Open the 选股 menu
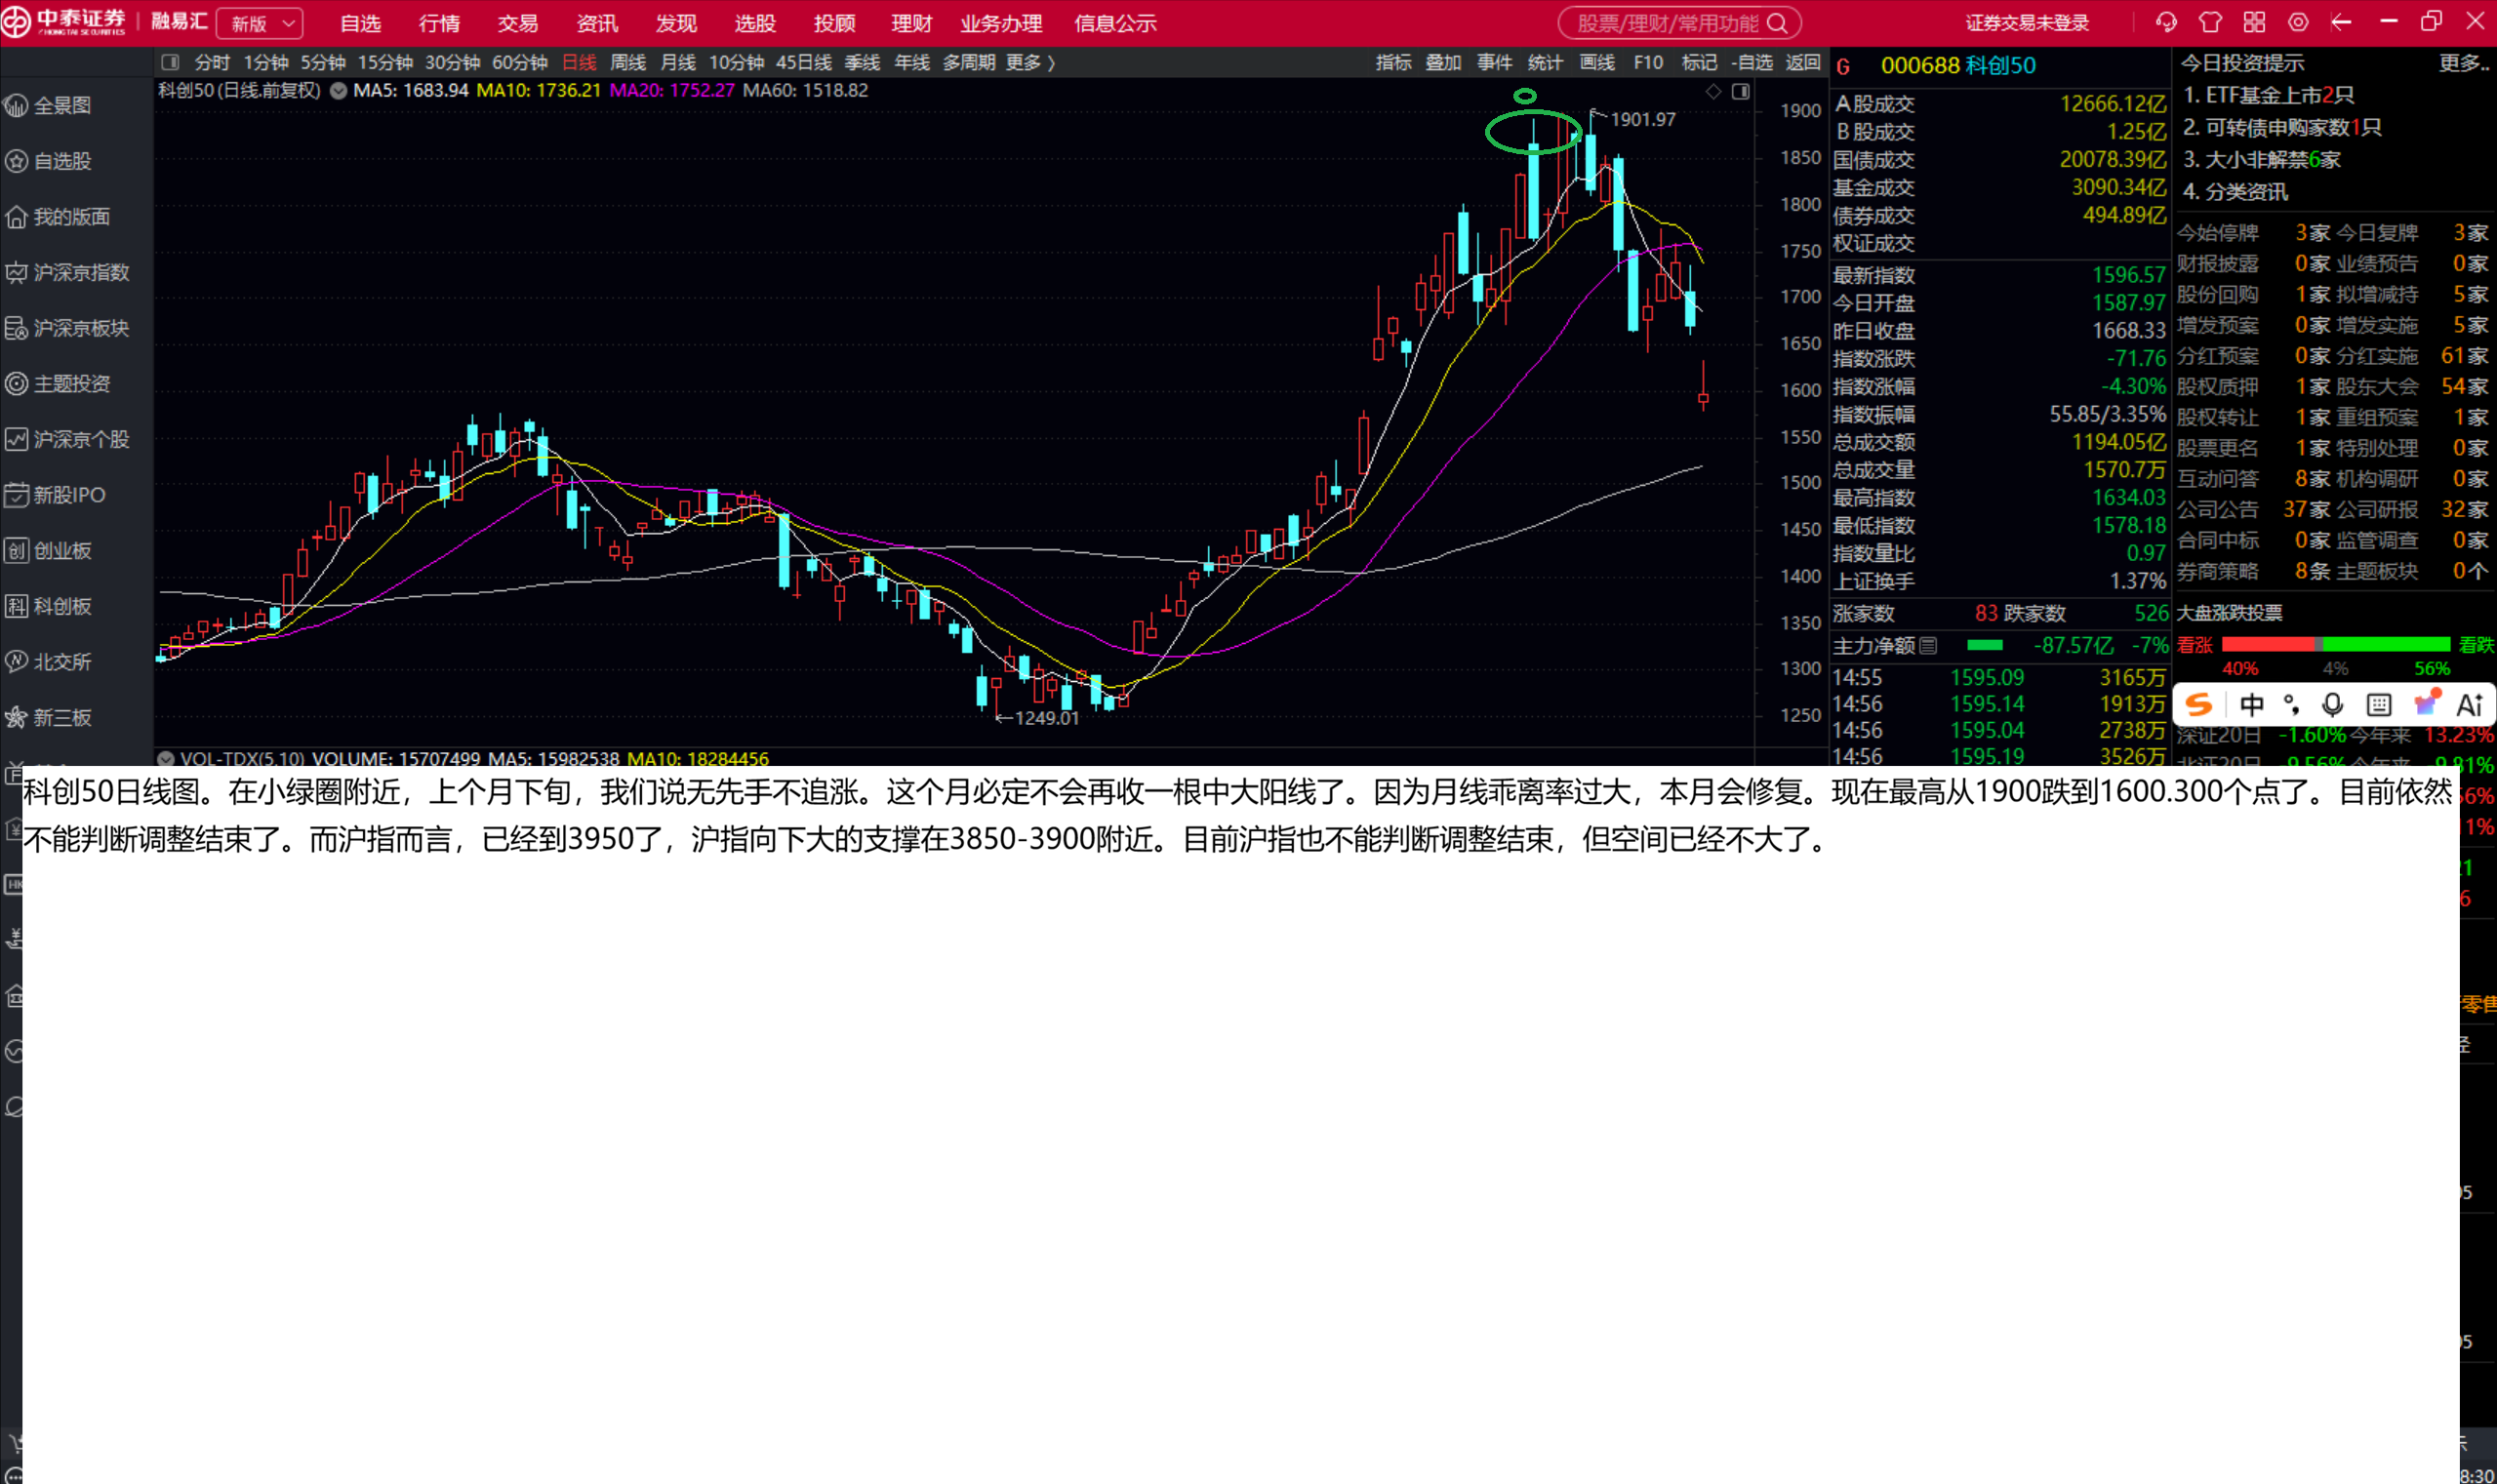Viewport: 2497px width, 1484px height. tap(755, 23)
